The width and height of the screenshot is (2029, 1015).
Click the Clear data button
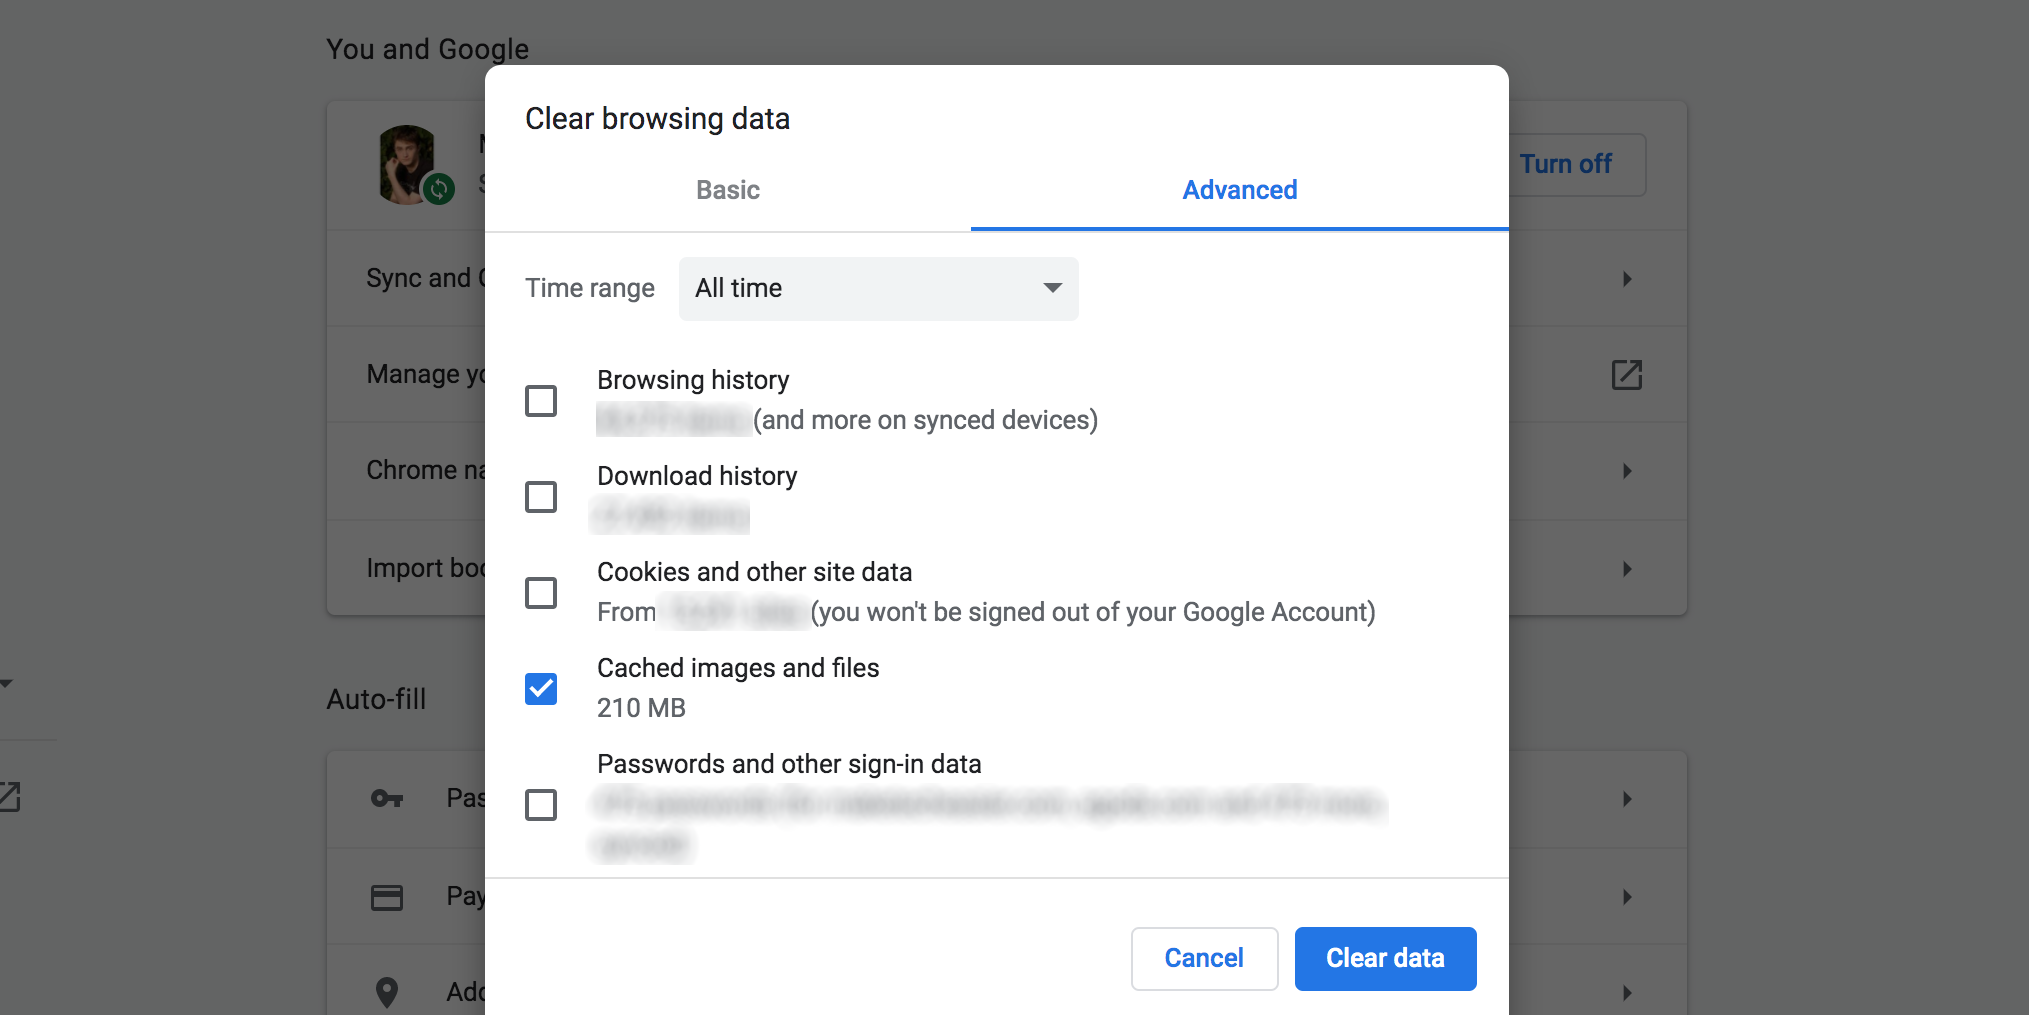pyautogui.click(x=1385, y=958)
